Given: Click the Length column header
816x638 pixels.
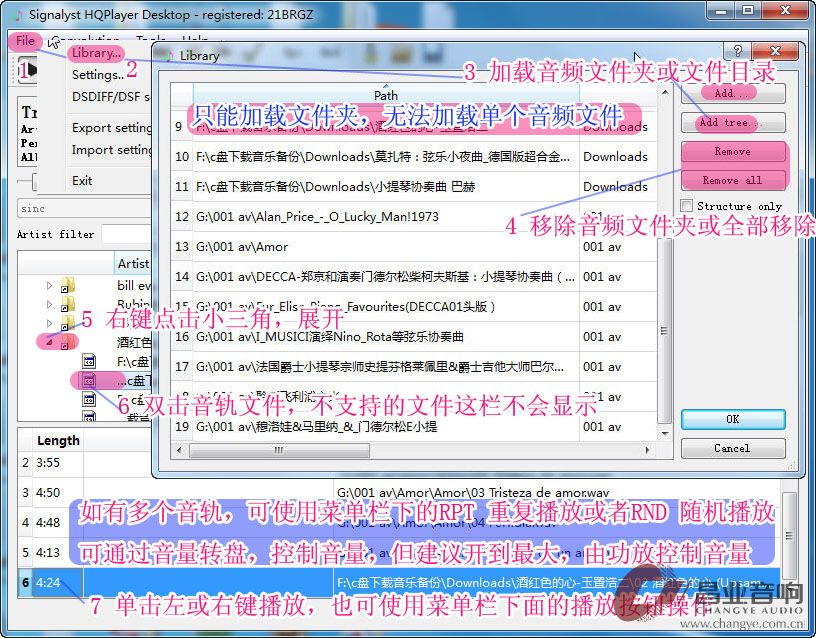Looking at the screenshot, I should [58, 441].
